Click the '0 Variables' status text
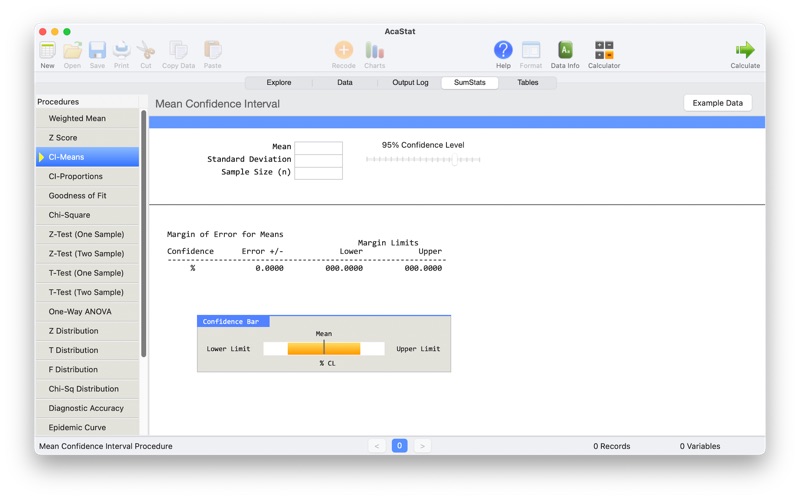The height and width of the screenshot is (500, 800). click(x=699, y=446)
